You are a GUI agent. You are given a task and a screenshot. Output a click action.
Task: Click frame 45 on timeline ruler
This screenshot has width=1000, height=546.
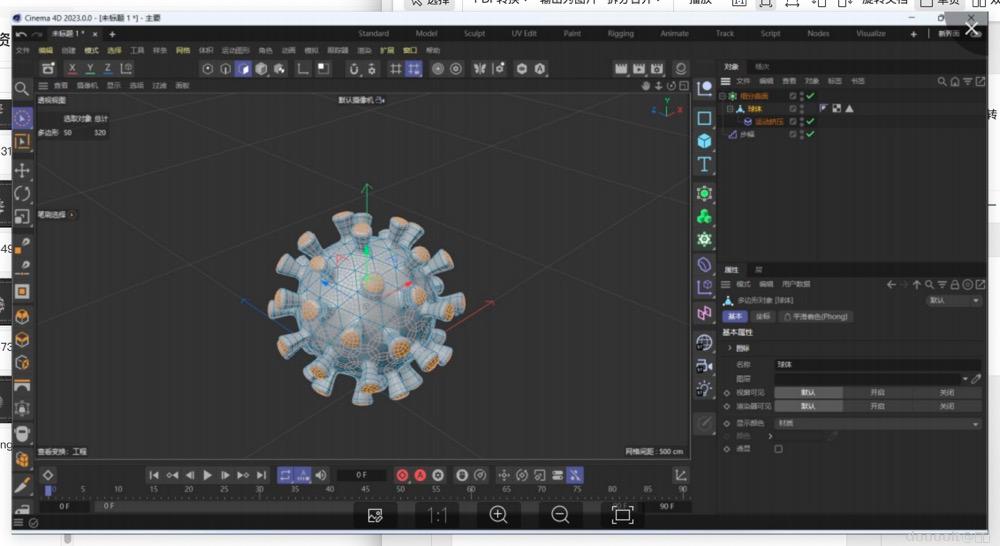click(365, 489)
